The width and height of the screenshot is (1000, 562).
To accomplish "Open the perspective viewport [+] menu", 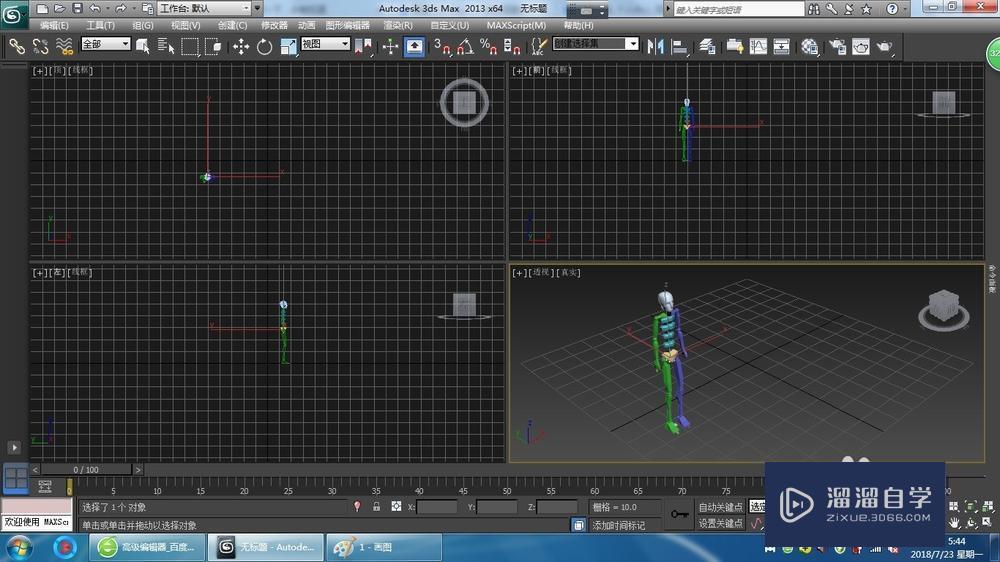I will click(x=518, y=273).
